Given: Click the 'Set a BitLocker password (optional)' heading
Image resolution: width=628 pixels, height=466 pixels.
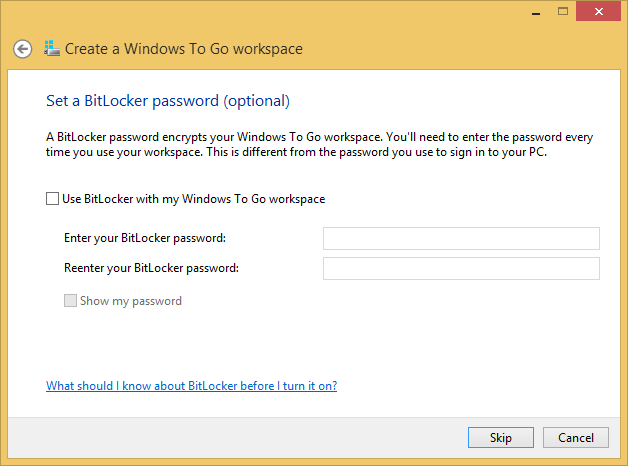Looking at the screenshot, I should point(168,101).
